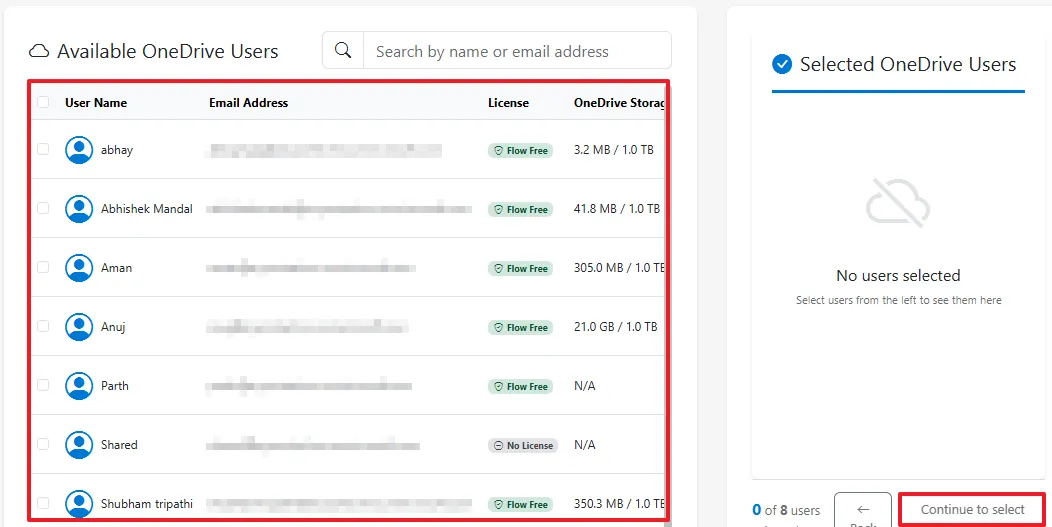Click the name abhay
The width and height of the screenshot is (1052, 527).
pos(117,150)
